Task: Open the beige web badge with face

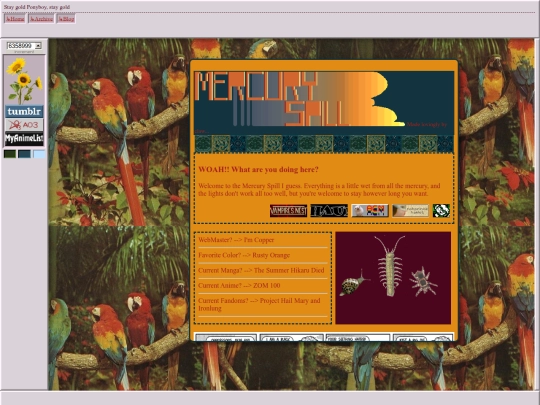Action: (411, 211)
